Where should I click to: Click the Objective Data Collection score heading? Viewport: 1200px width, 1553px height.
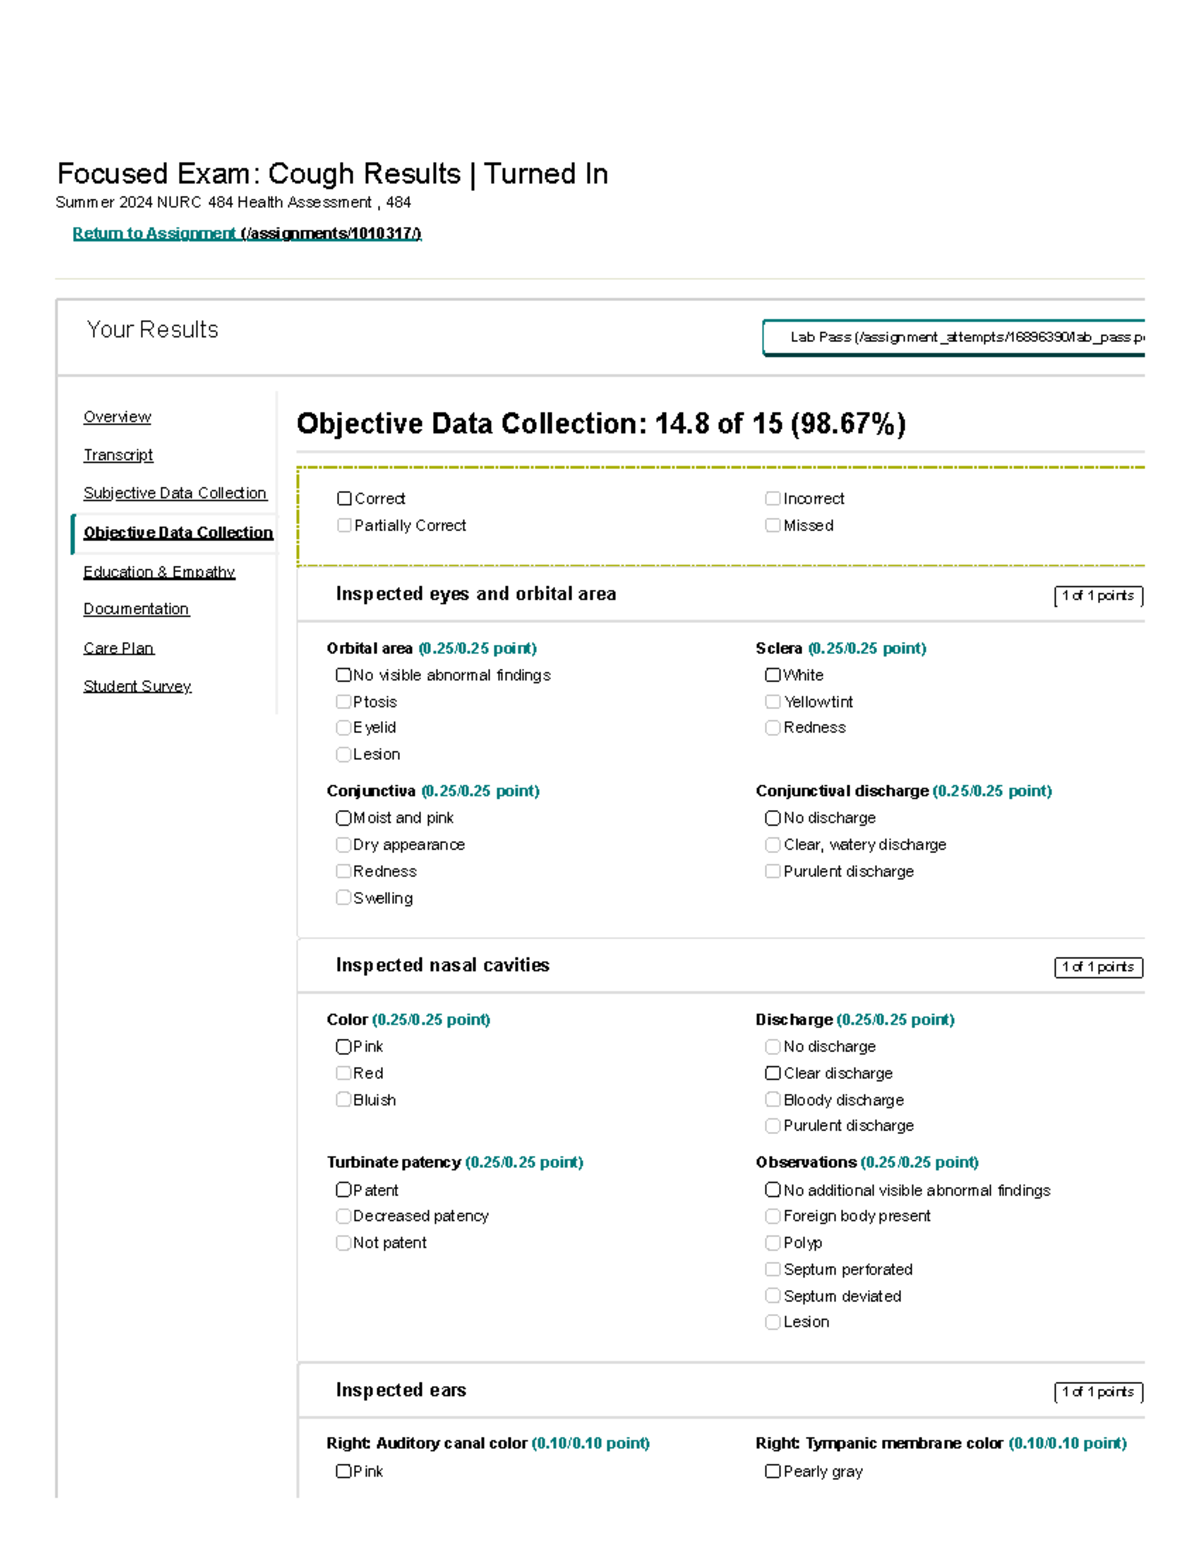point(601,424)
